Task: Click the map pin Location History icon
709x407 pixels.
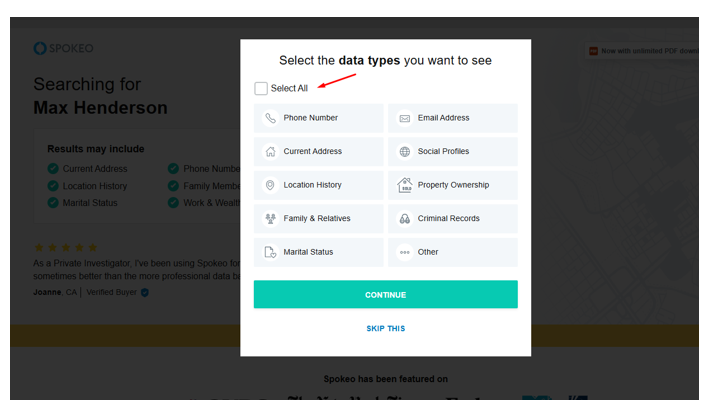Action: (270, 185)
